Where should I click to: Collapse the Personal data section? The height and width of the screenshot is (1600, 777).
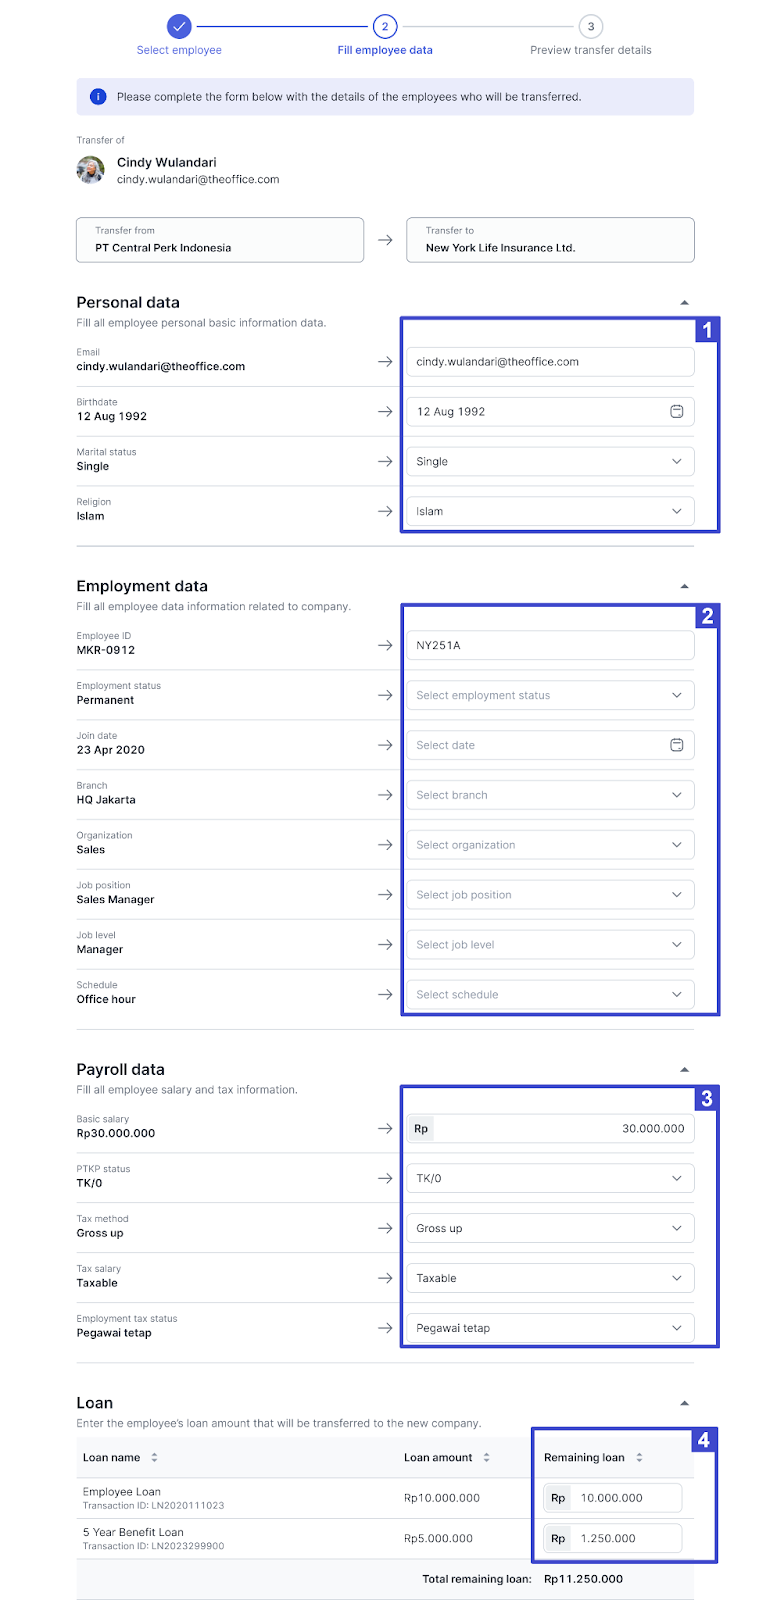coord(684,302)
